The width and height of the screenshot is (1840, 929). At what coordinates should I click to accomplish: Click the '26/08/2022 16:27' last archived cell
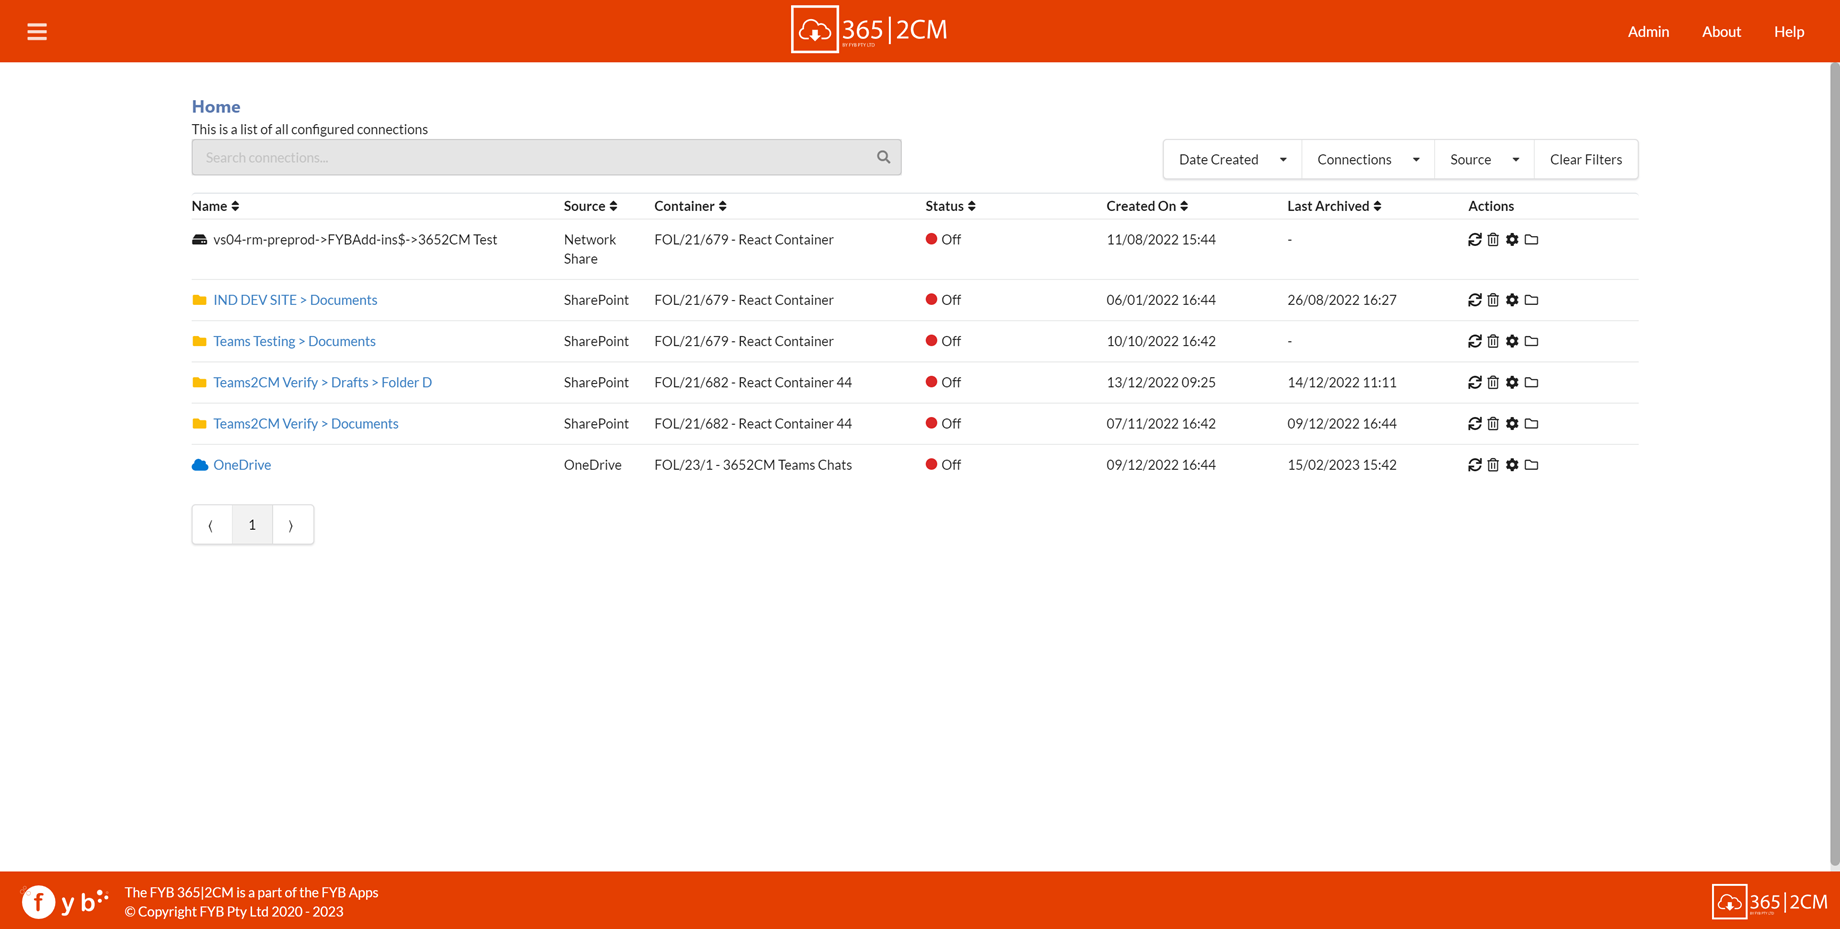click(x=1342, y=300)
